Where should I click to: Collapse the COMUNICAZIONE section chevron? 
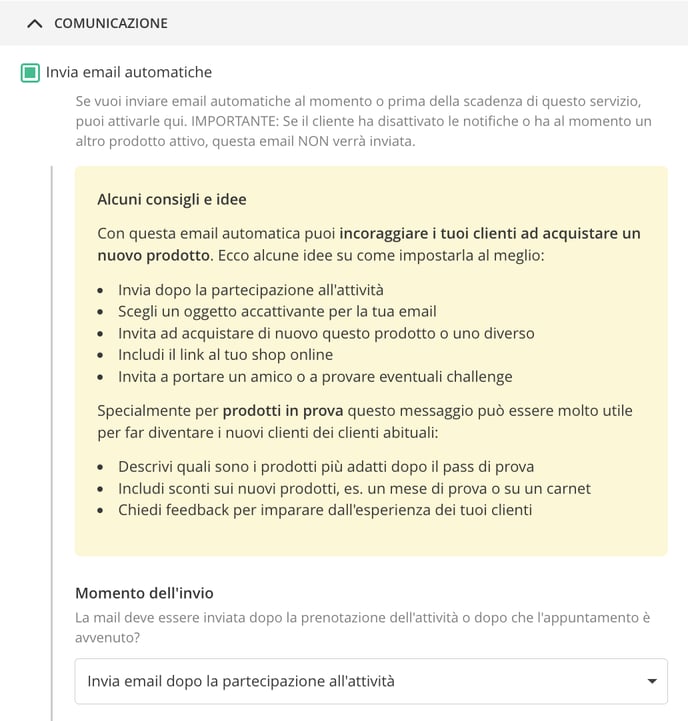34,23
